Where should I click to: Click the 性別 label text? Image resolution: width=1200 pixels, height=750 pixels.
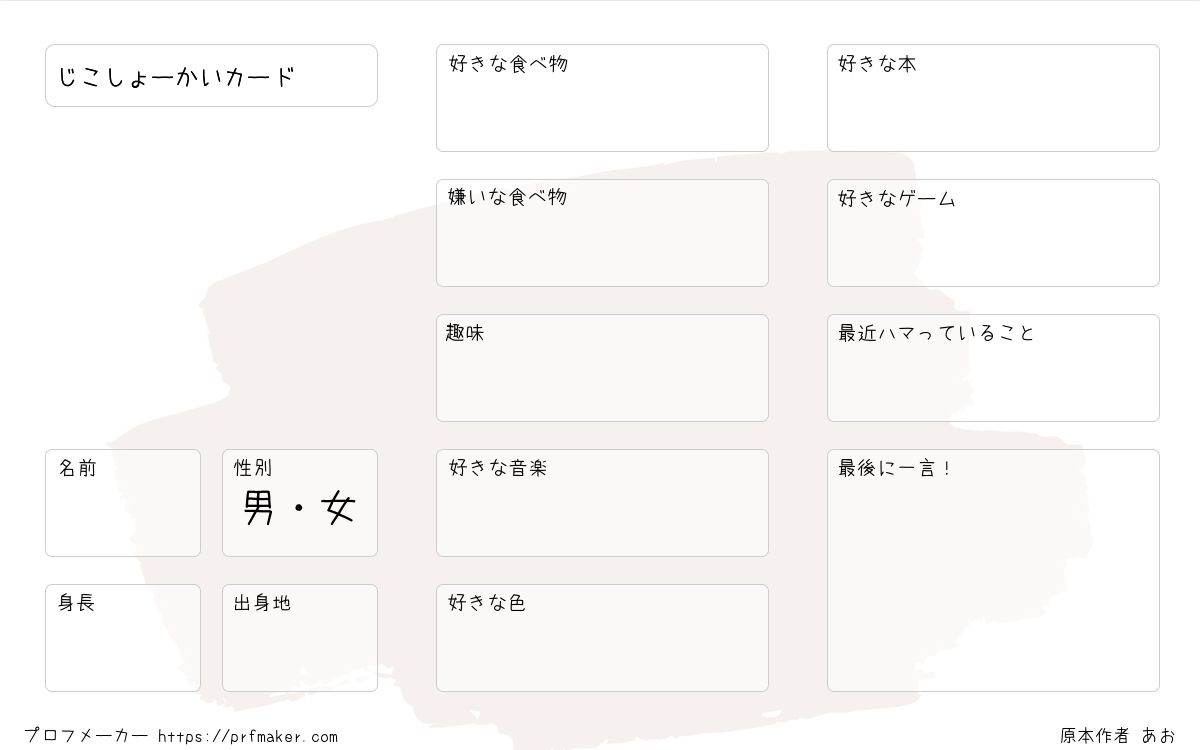253,468
